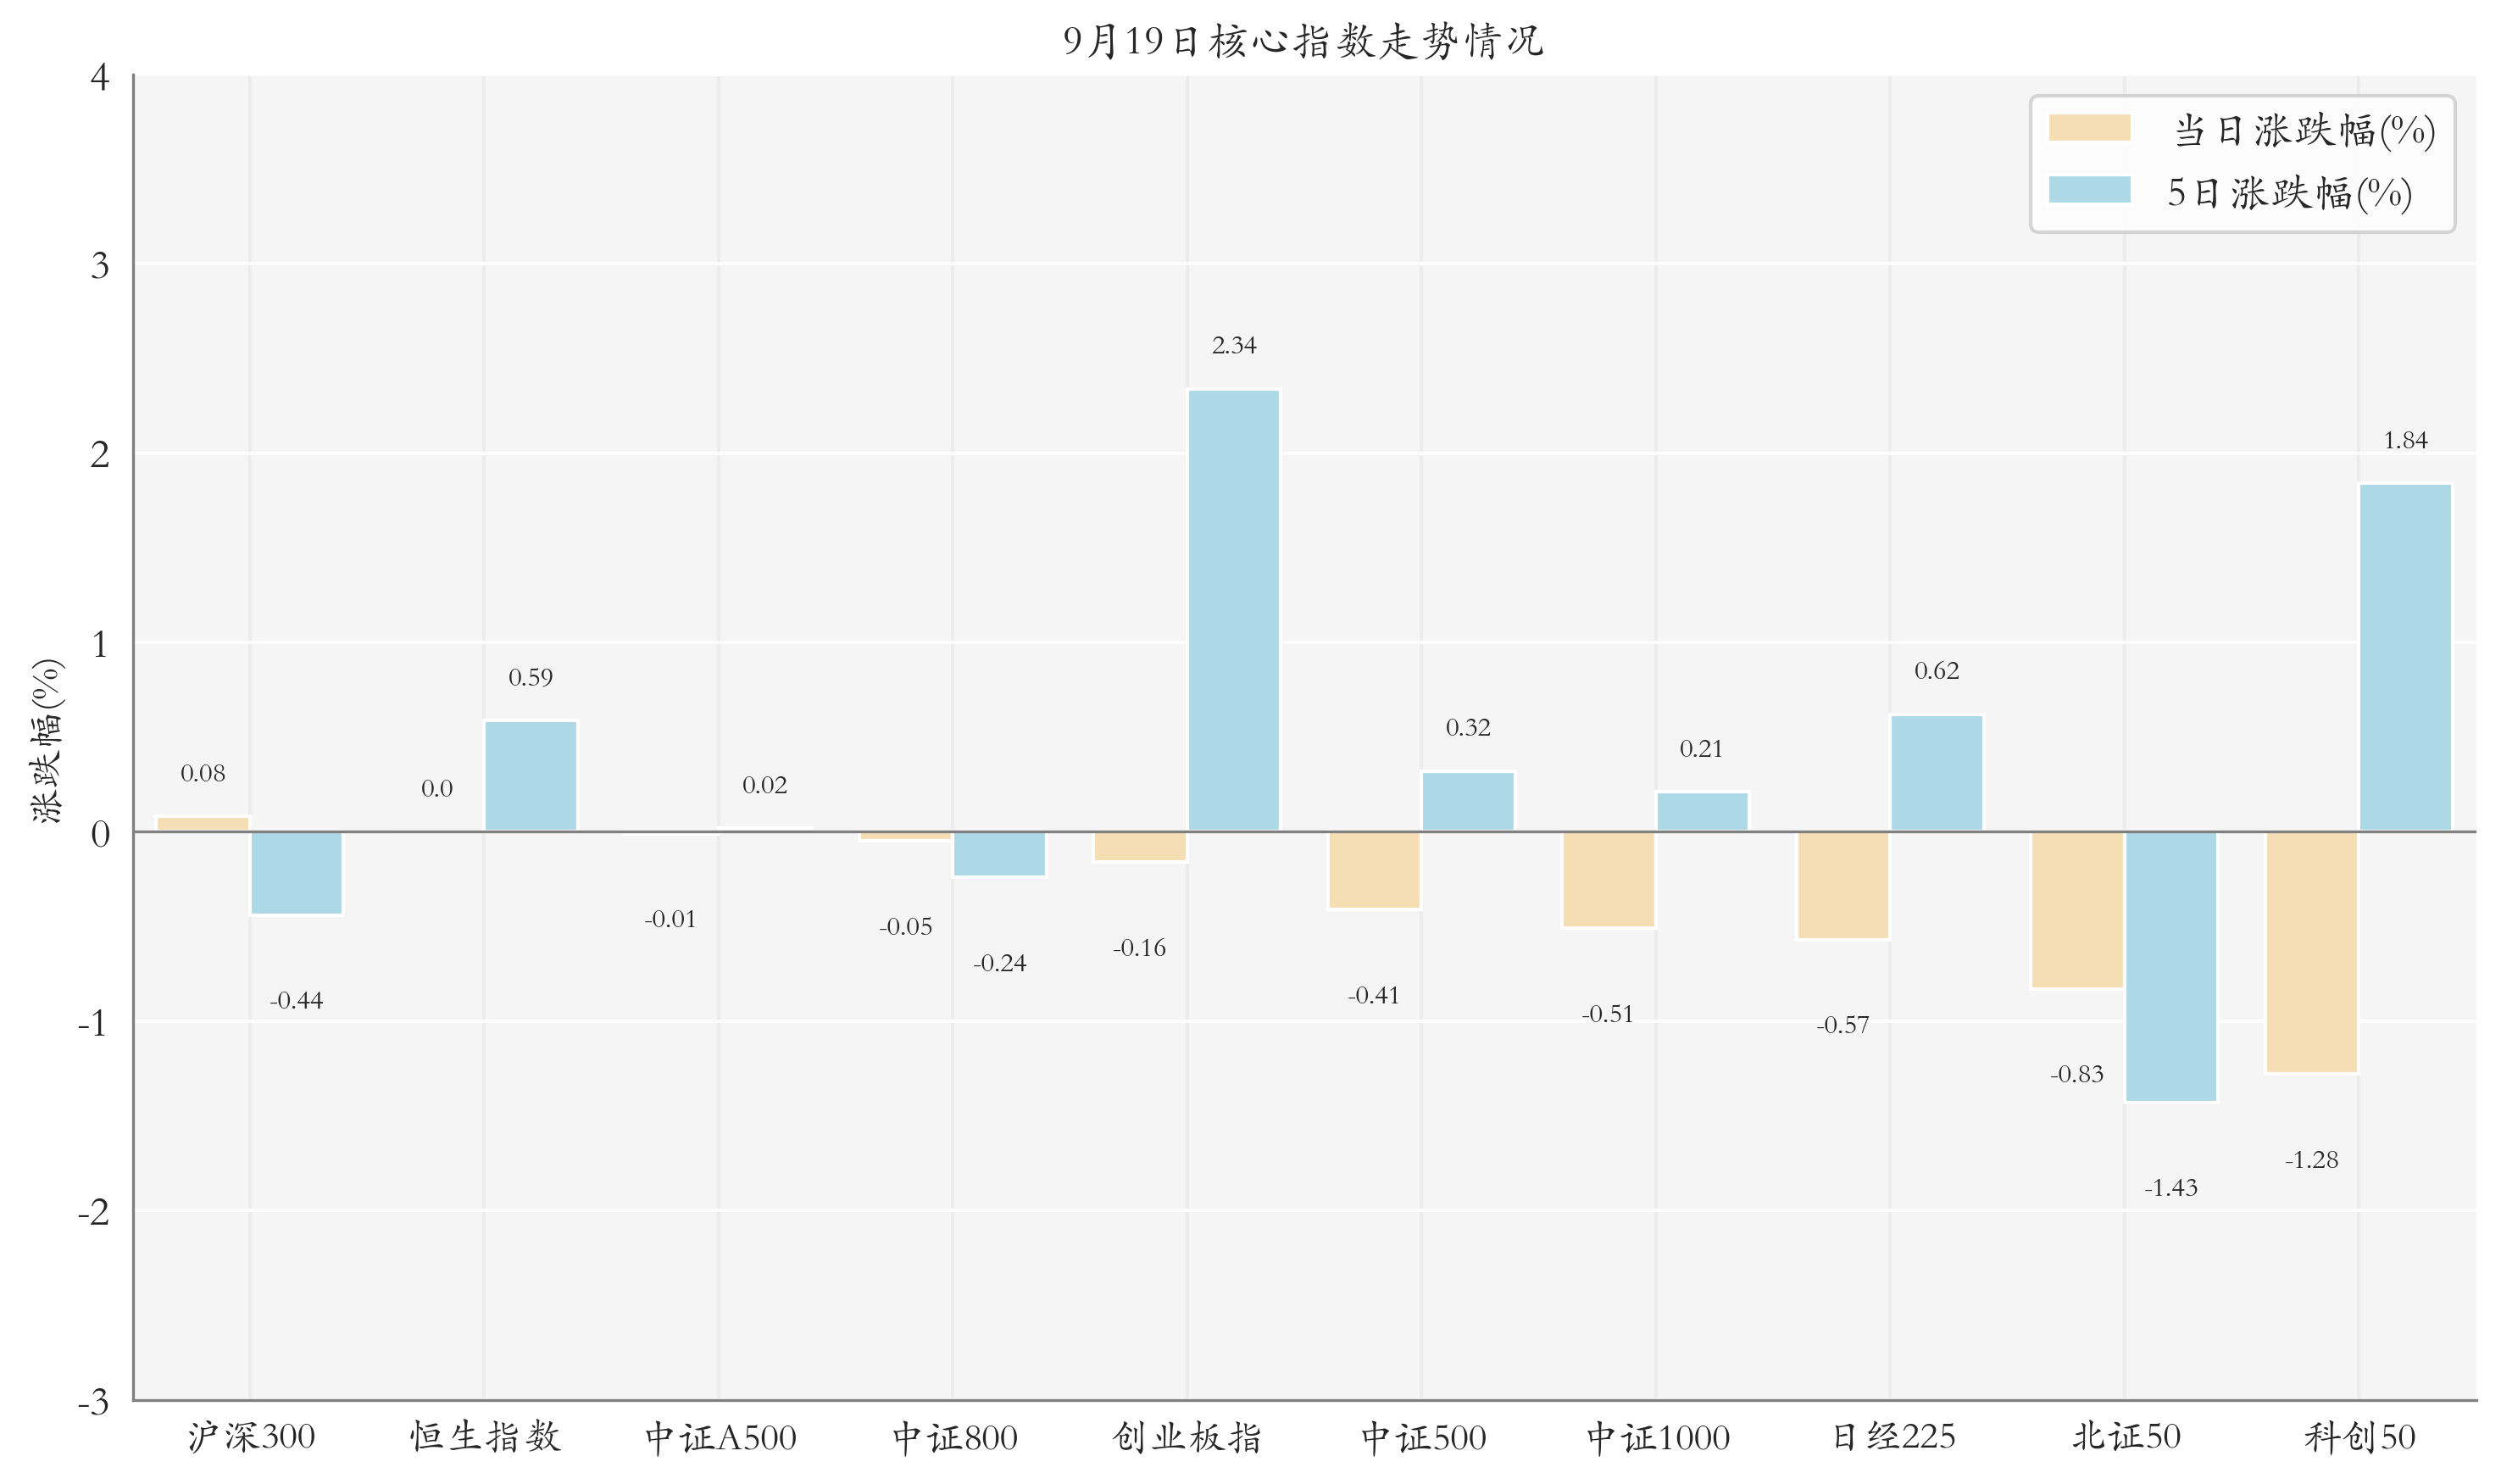Select the 创业板指 blue bar labeled 2.34
2501x1484 pixels.
[1233, 610]
